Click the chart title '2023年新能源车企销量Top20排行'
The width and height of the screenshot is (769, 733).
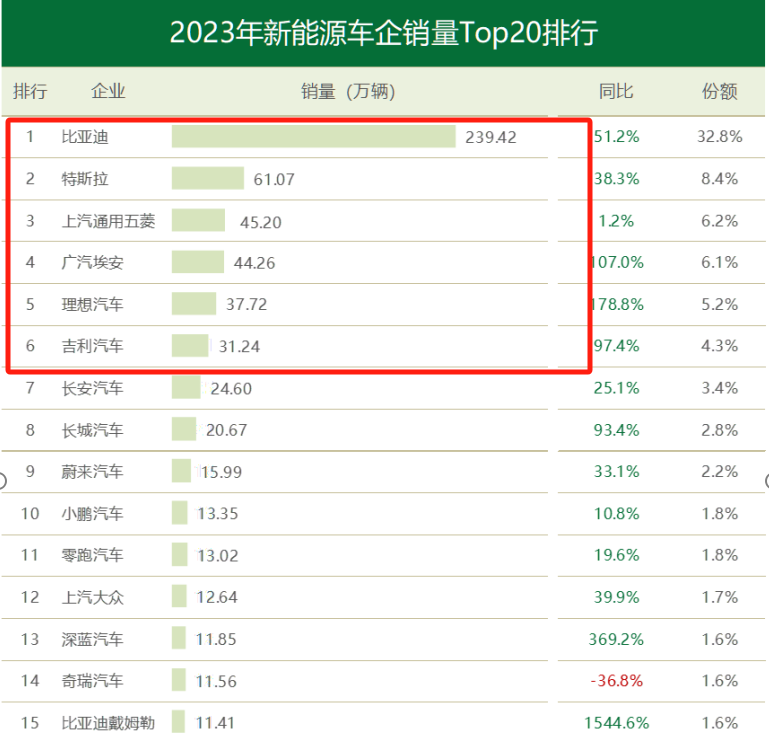point(384,33)
